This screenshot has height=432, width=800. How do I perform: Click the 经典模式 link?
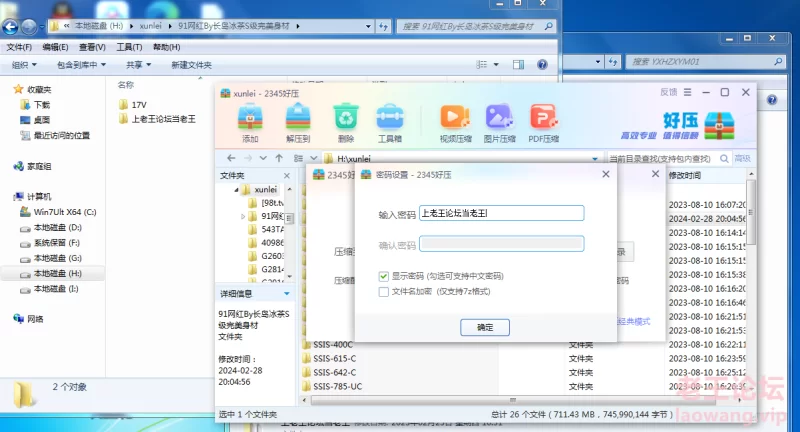click(634, 321)
